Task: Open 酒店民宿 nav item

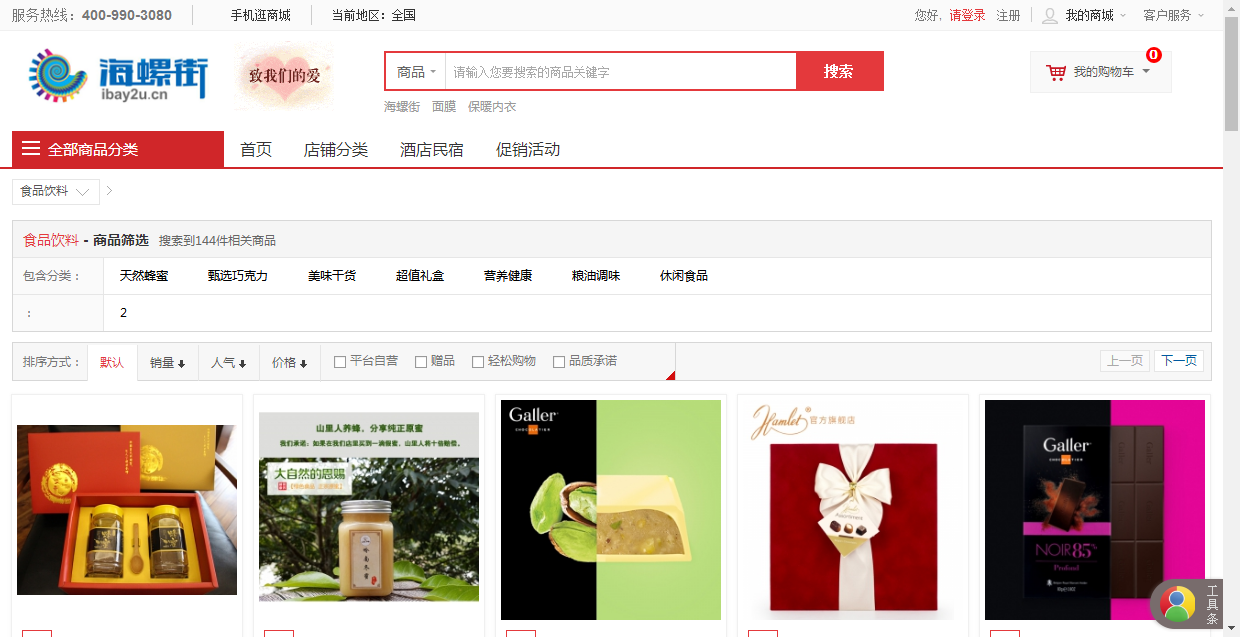Action: (432, 149)
